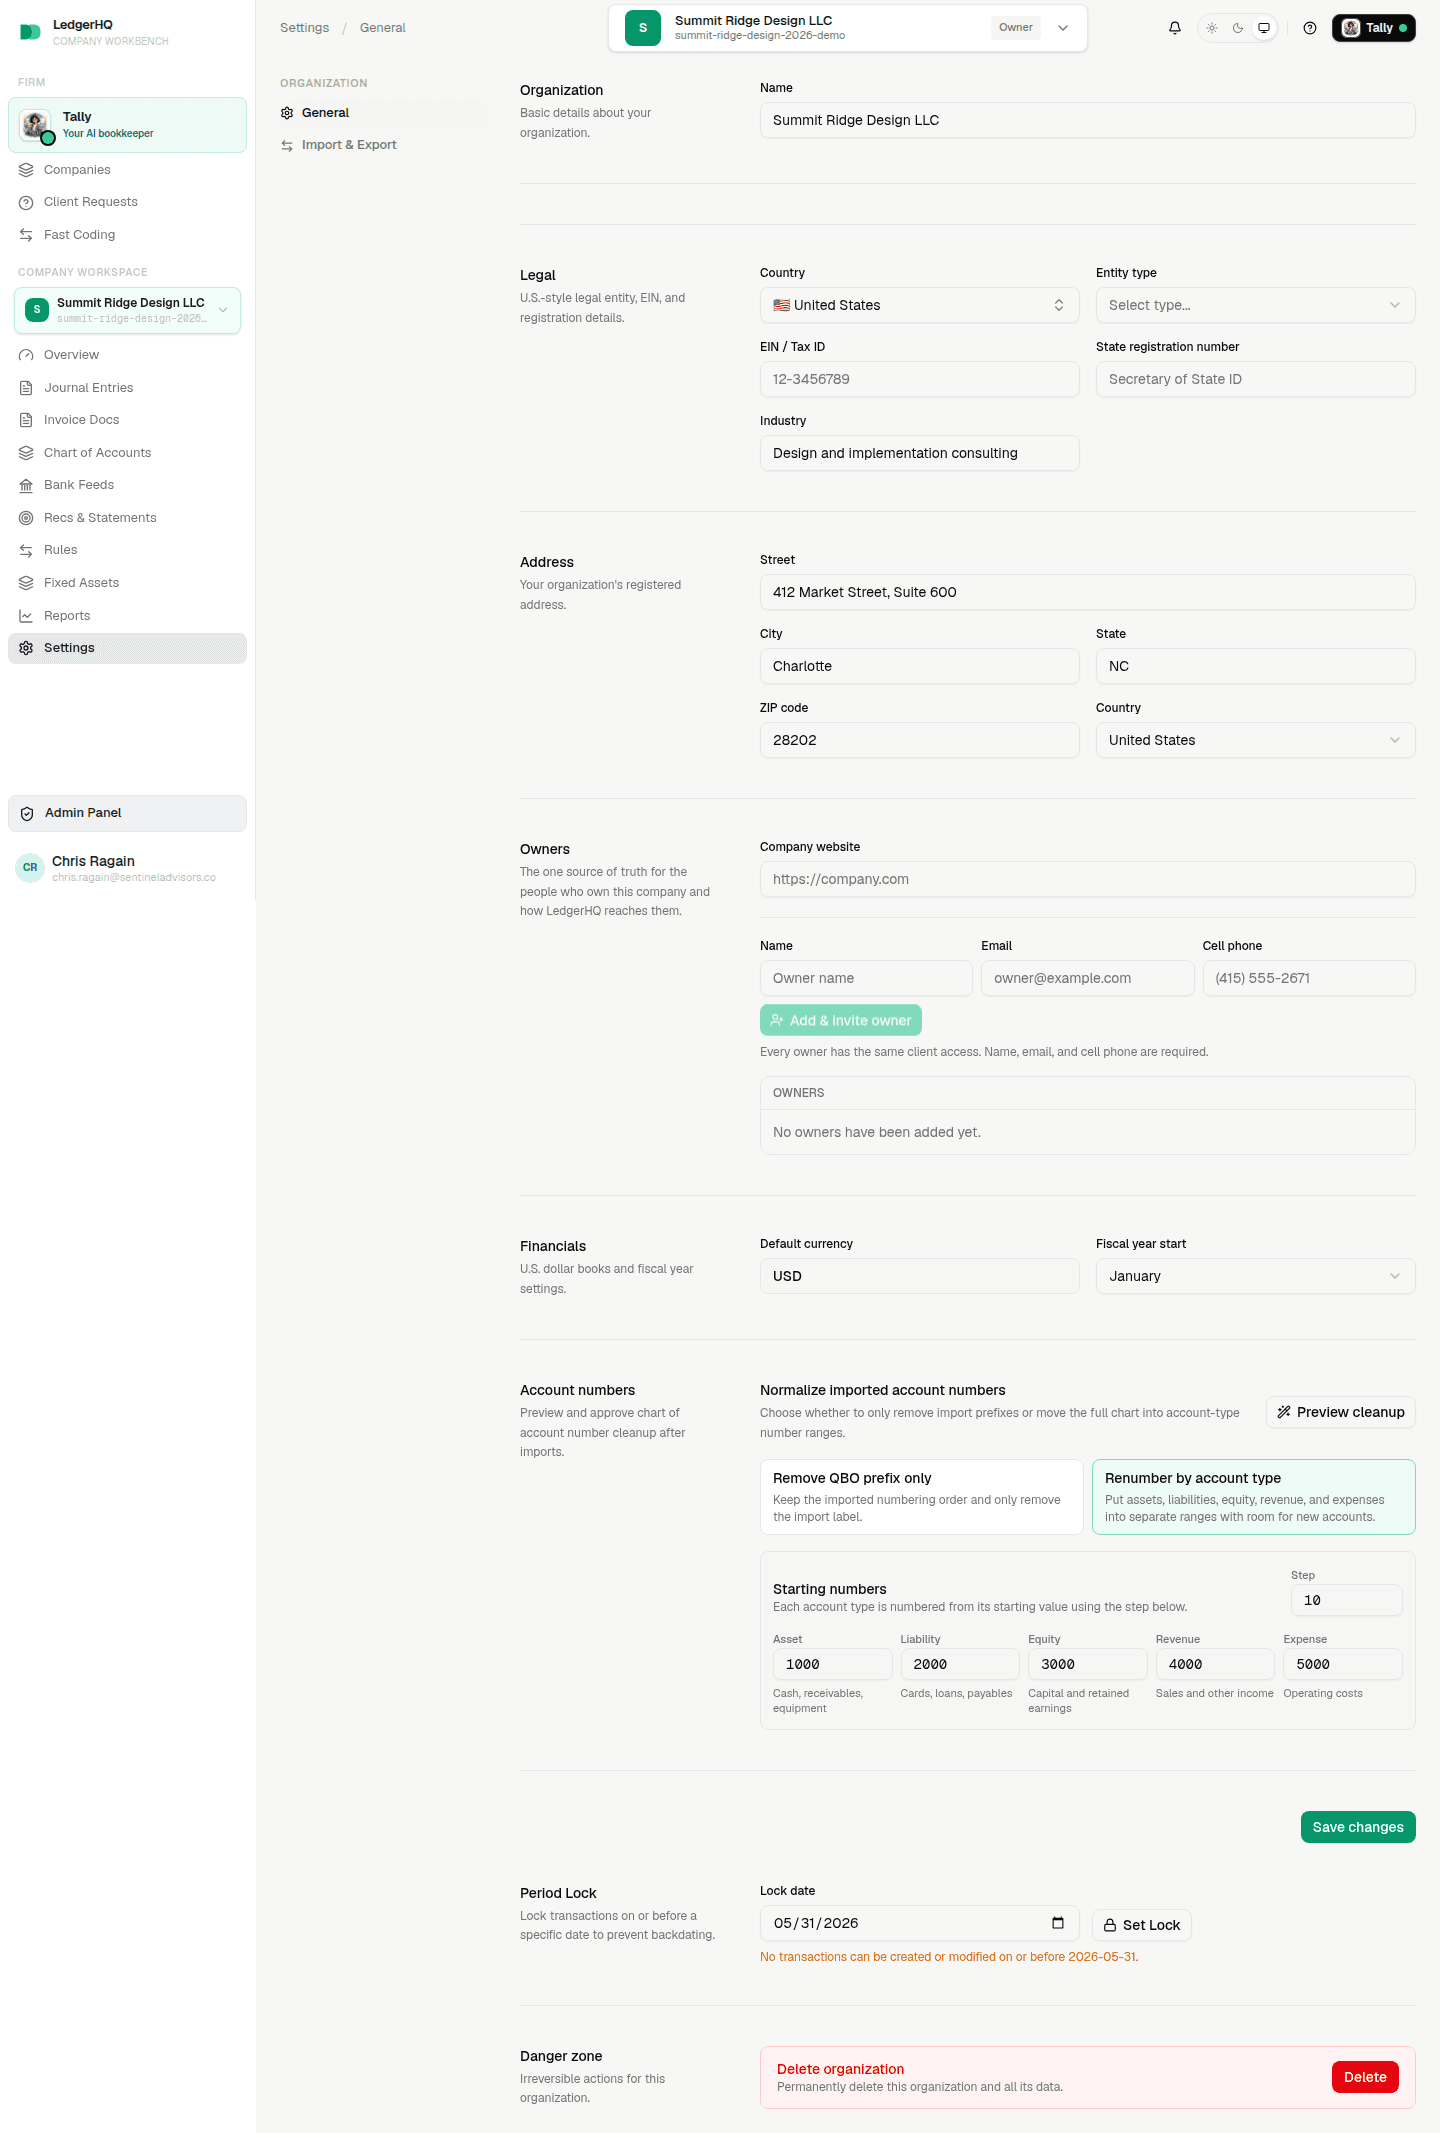Open Fast Coding page

click(127, 235)
